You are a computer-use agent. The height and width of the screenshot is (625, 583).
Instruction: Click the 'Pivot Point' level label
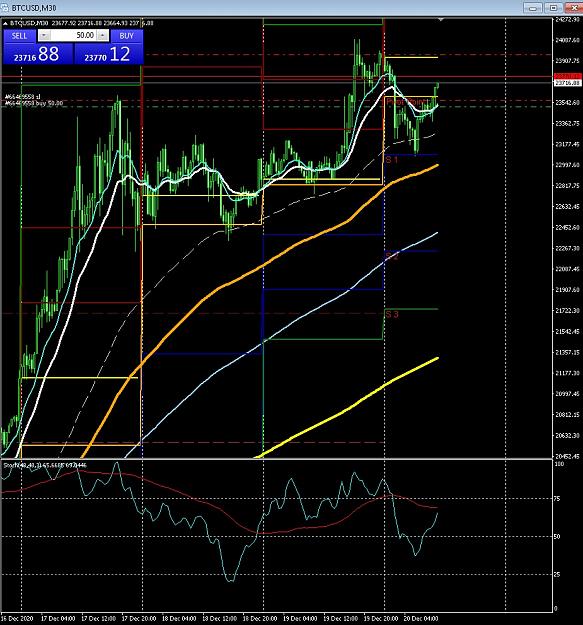coord(406,102)
